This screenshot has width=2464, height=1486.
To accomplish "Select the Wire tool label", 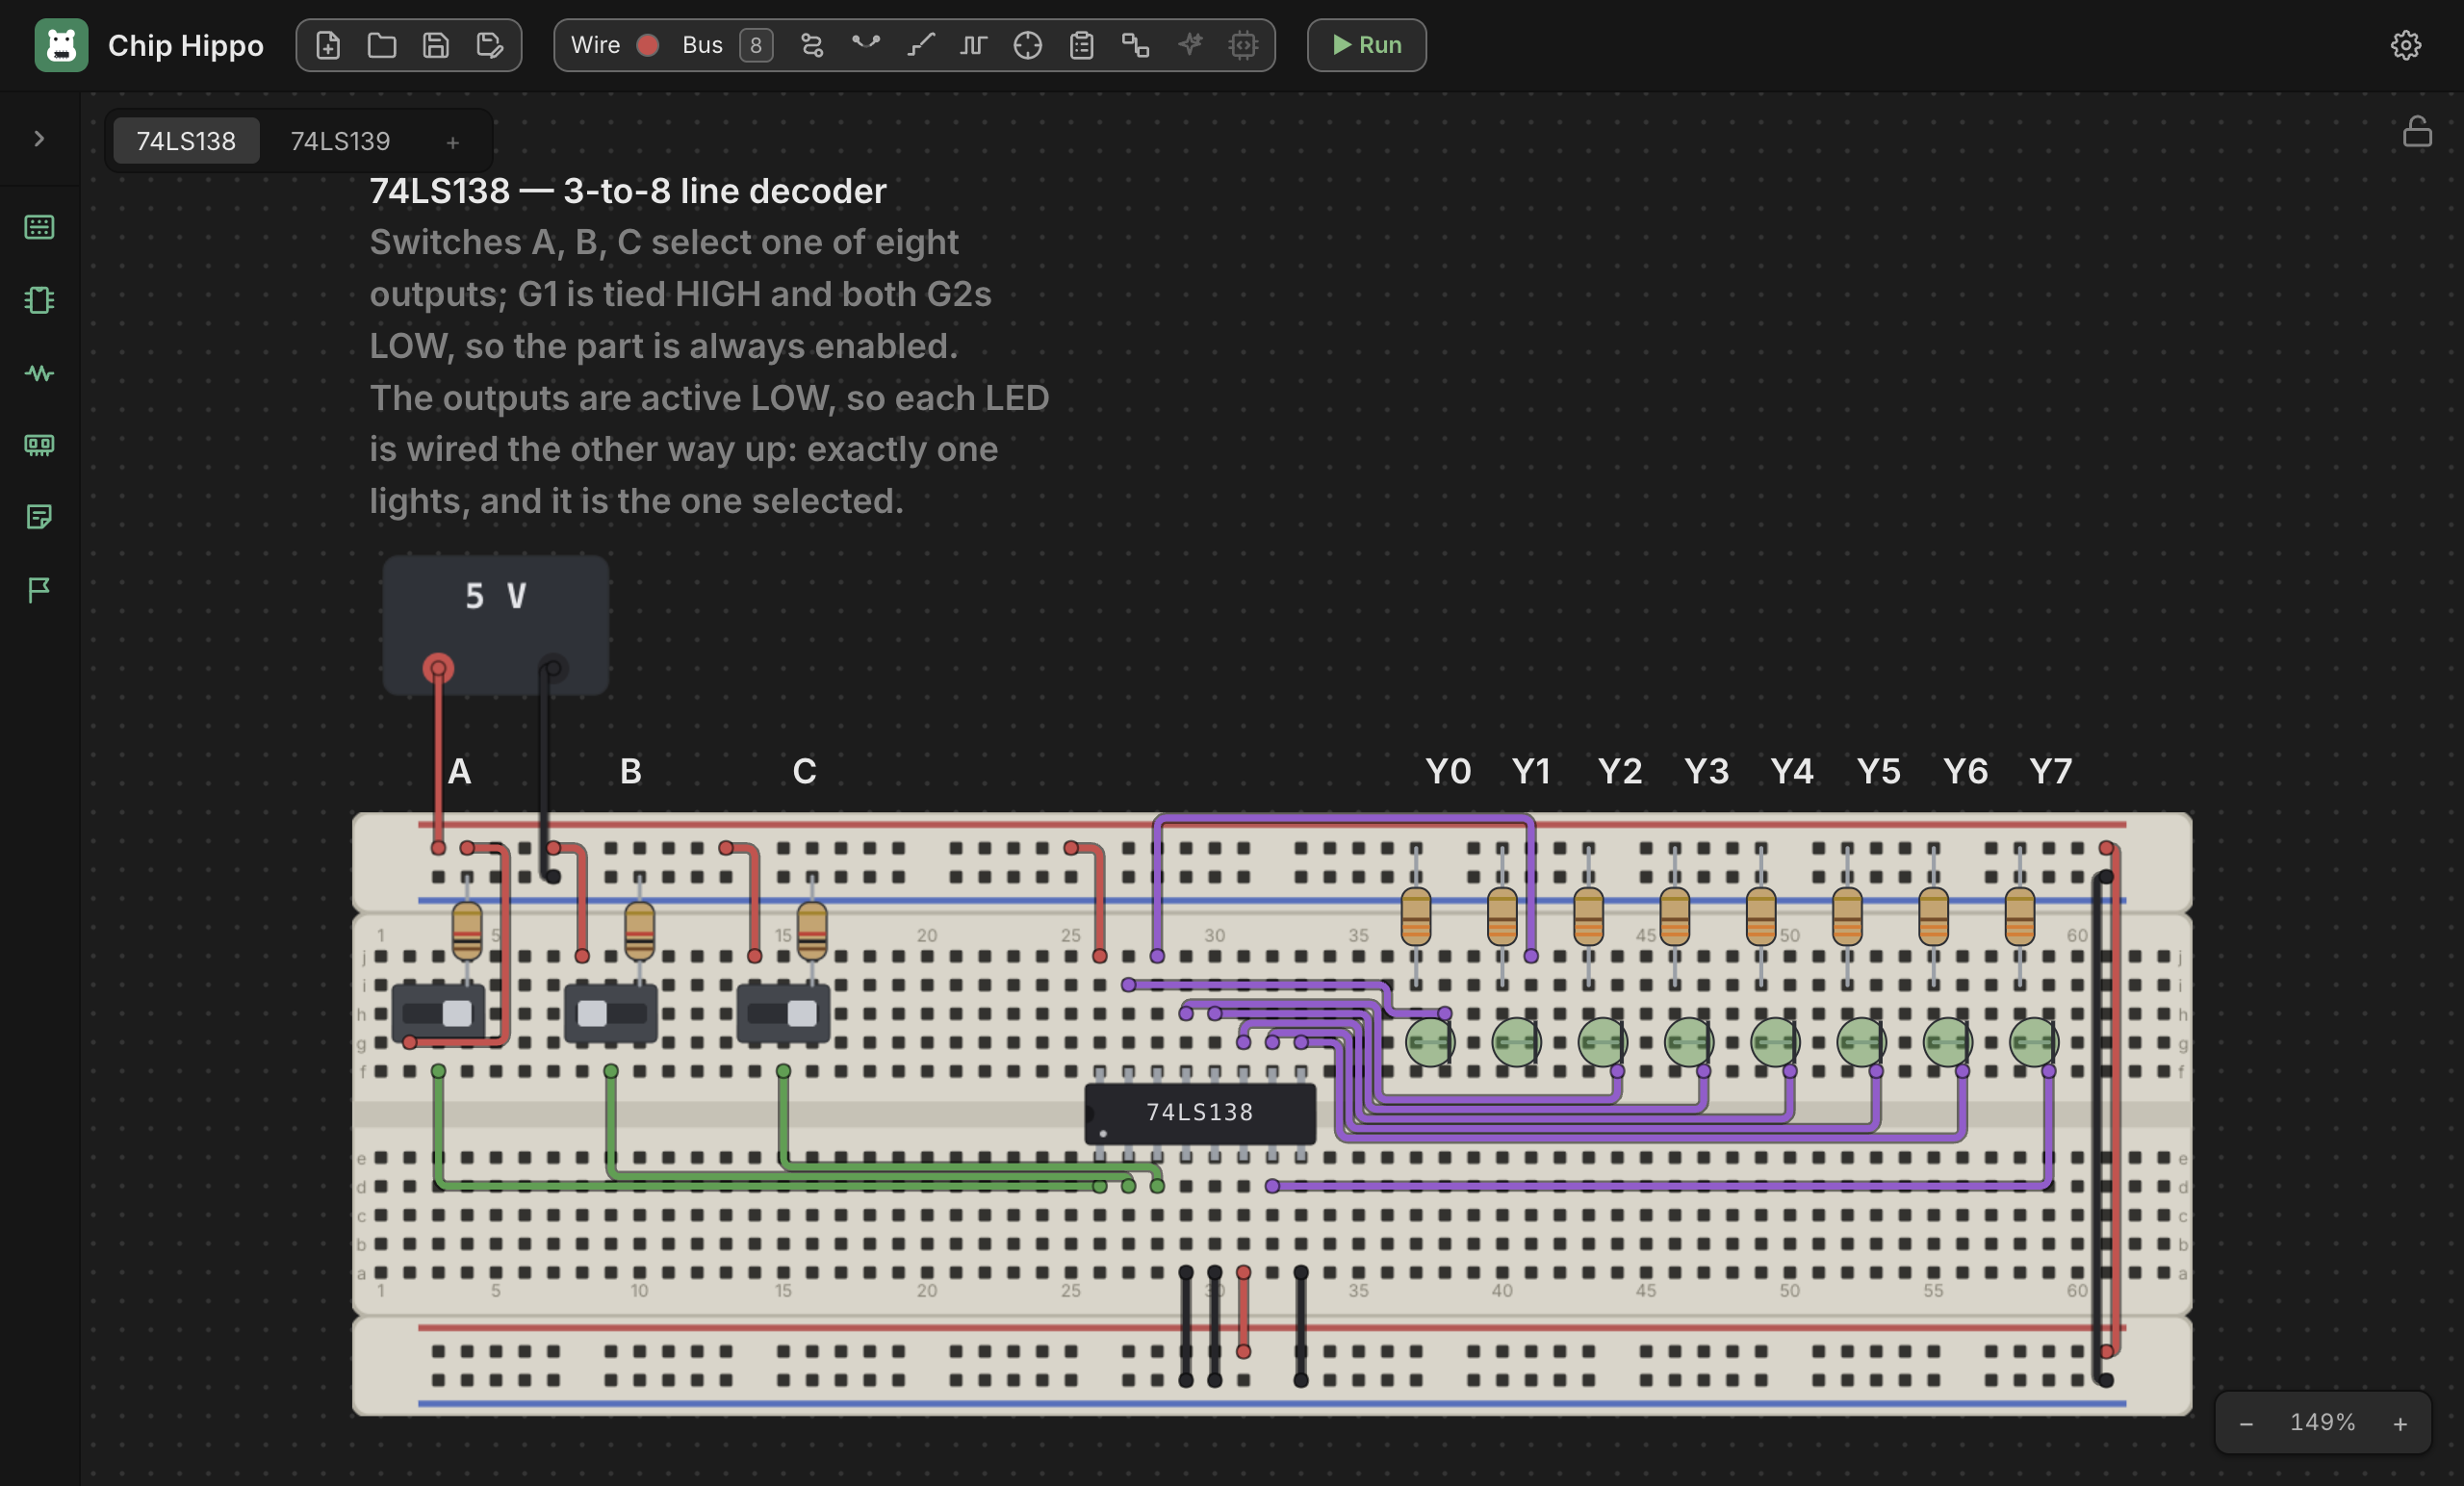I will (595, 45).
